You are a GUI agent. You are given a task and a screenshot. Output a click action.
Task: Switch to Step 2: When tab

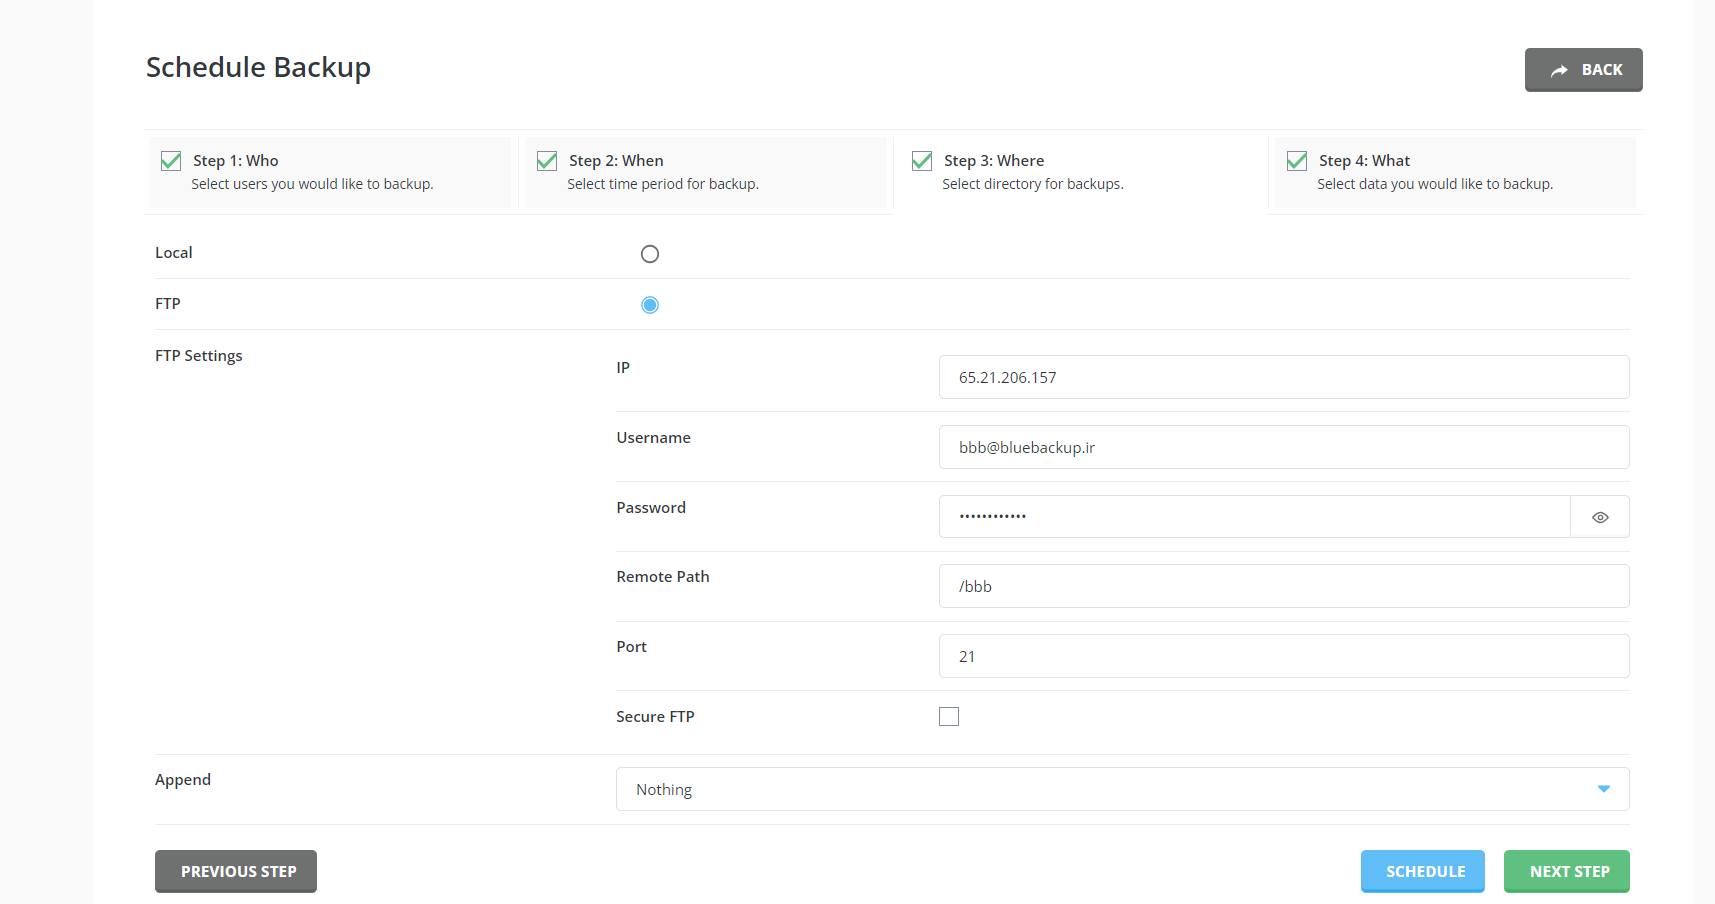[705, 172]
